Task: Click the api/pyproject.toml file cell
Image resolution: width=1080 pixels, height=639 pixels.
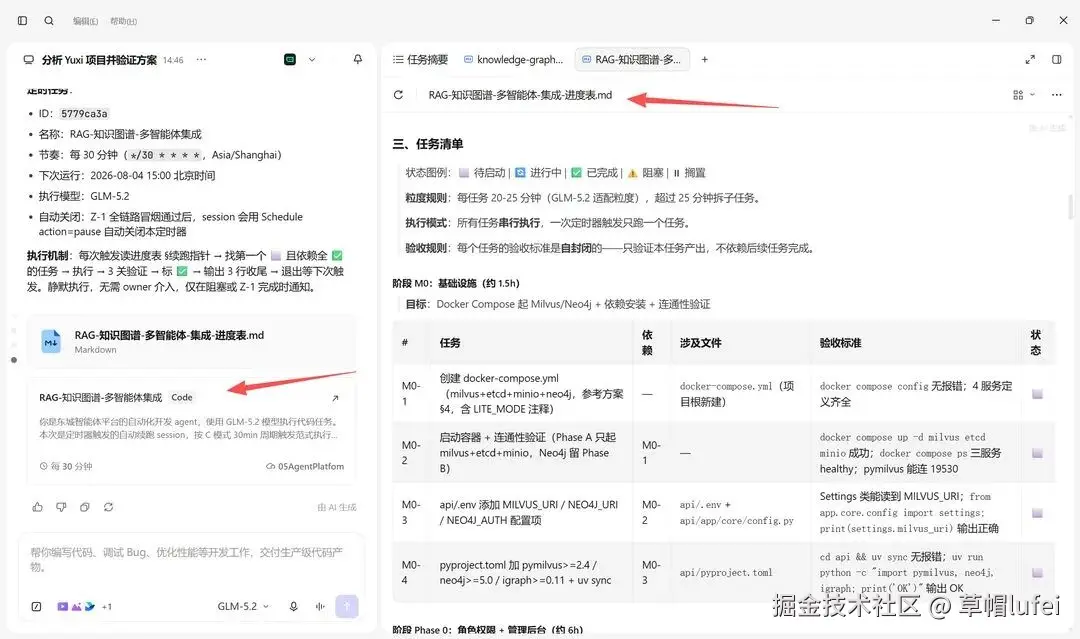Action: pos(726,573)
